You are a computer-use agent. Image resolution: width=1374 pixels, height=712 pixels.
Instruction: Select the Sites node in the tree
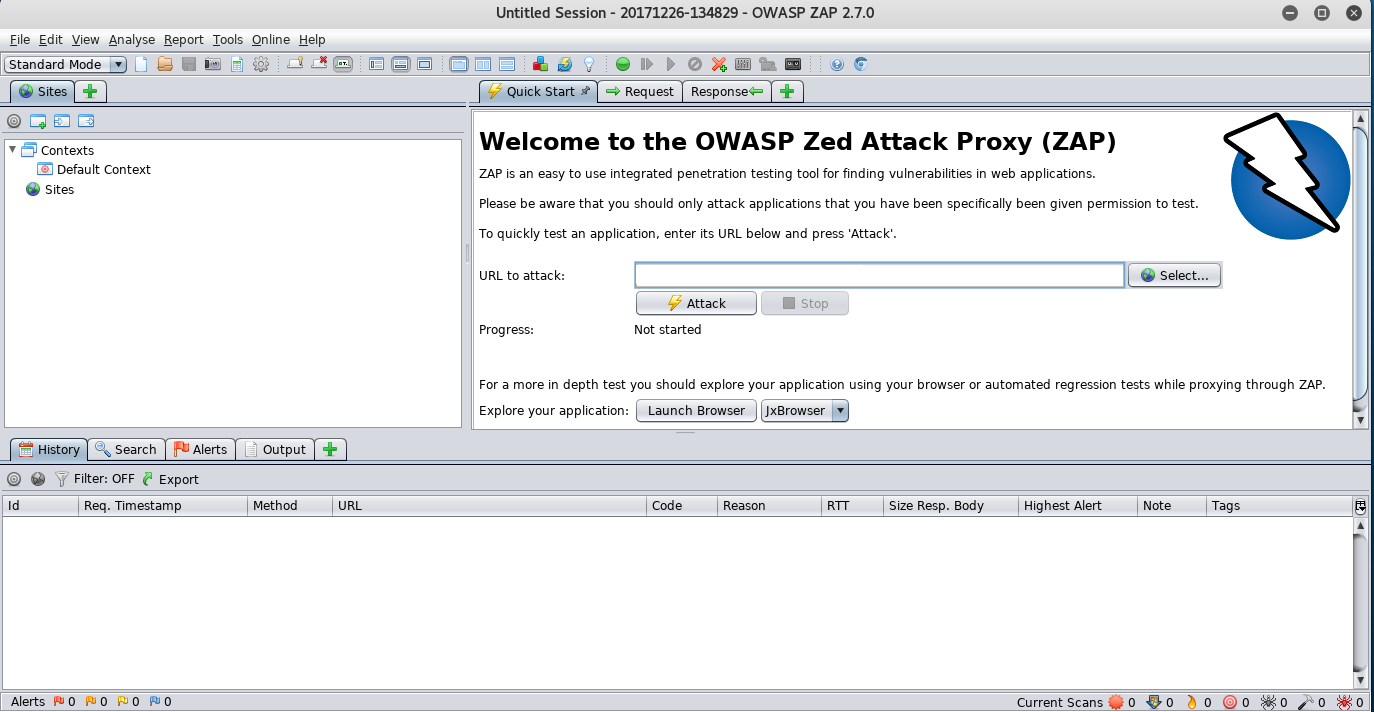(x=59, y=189)
